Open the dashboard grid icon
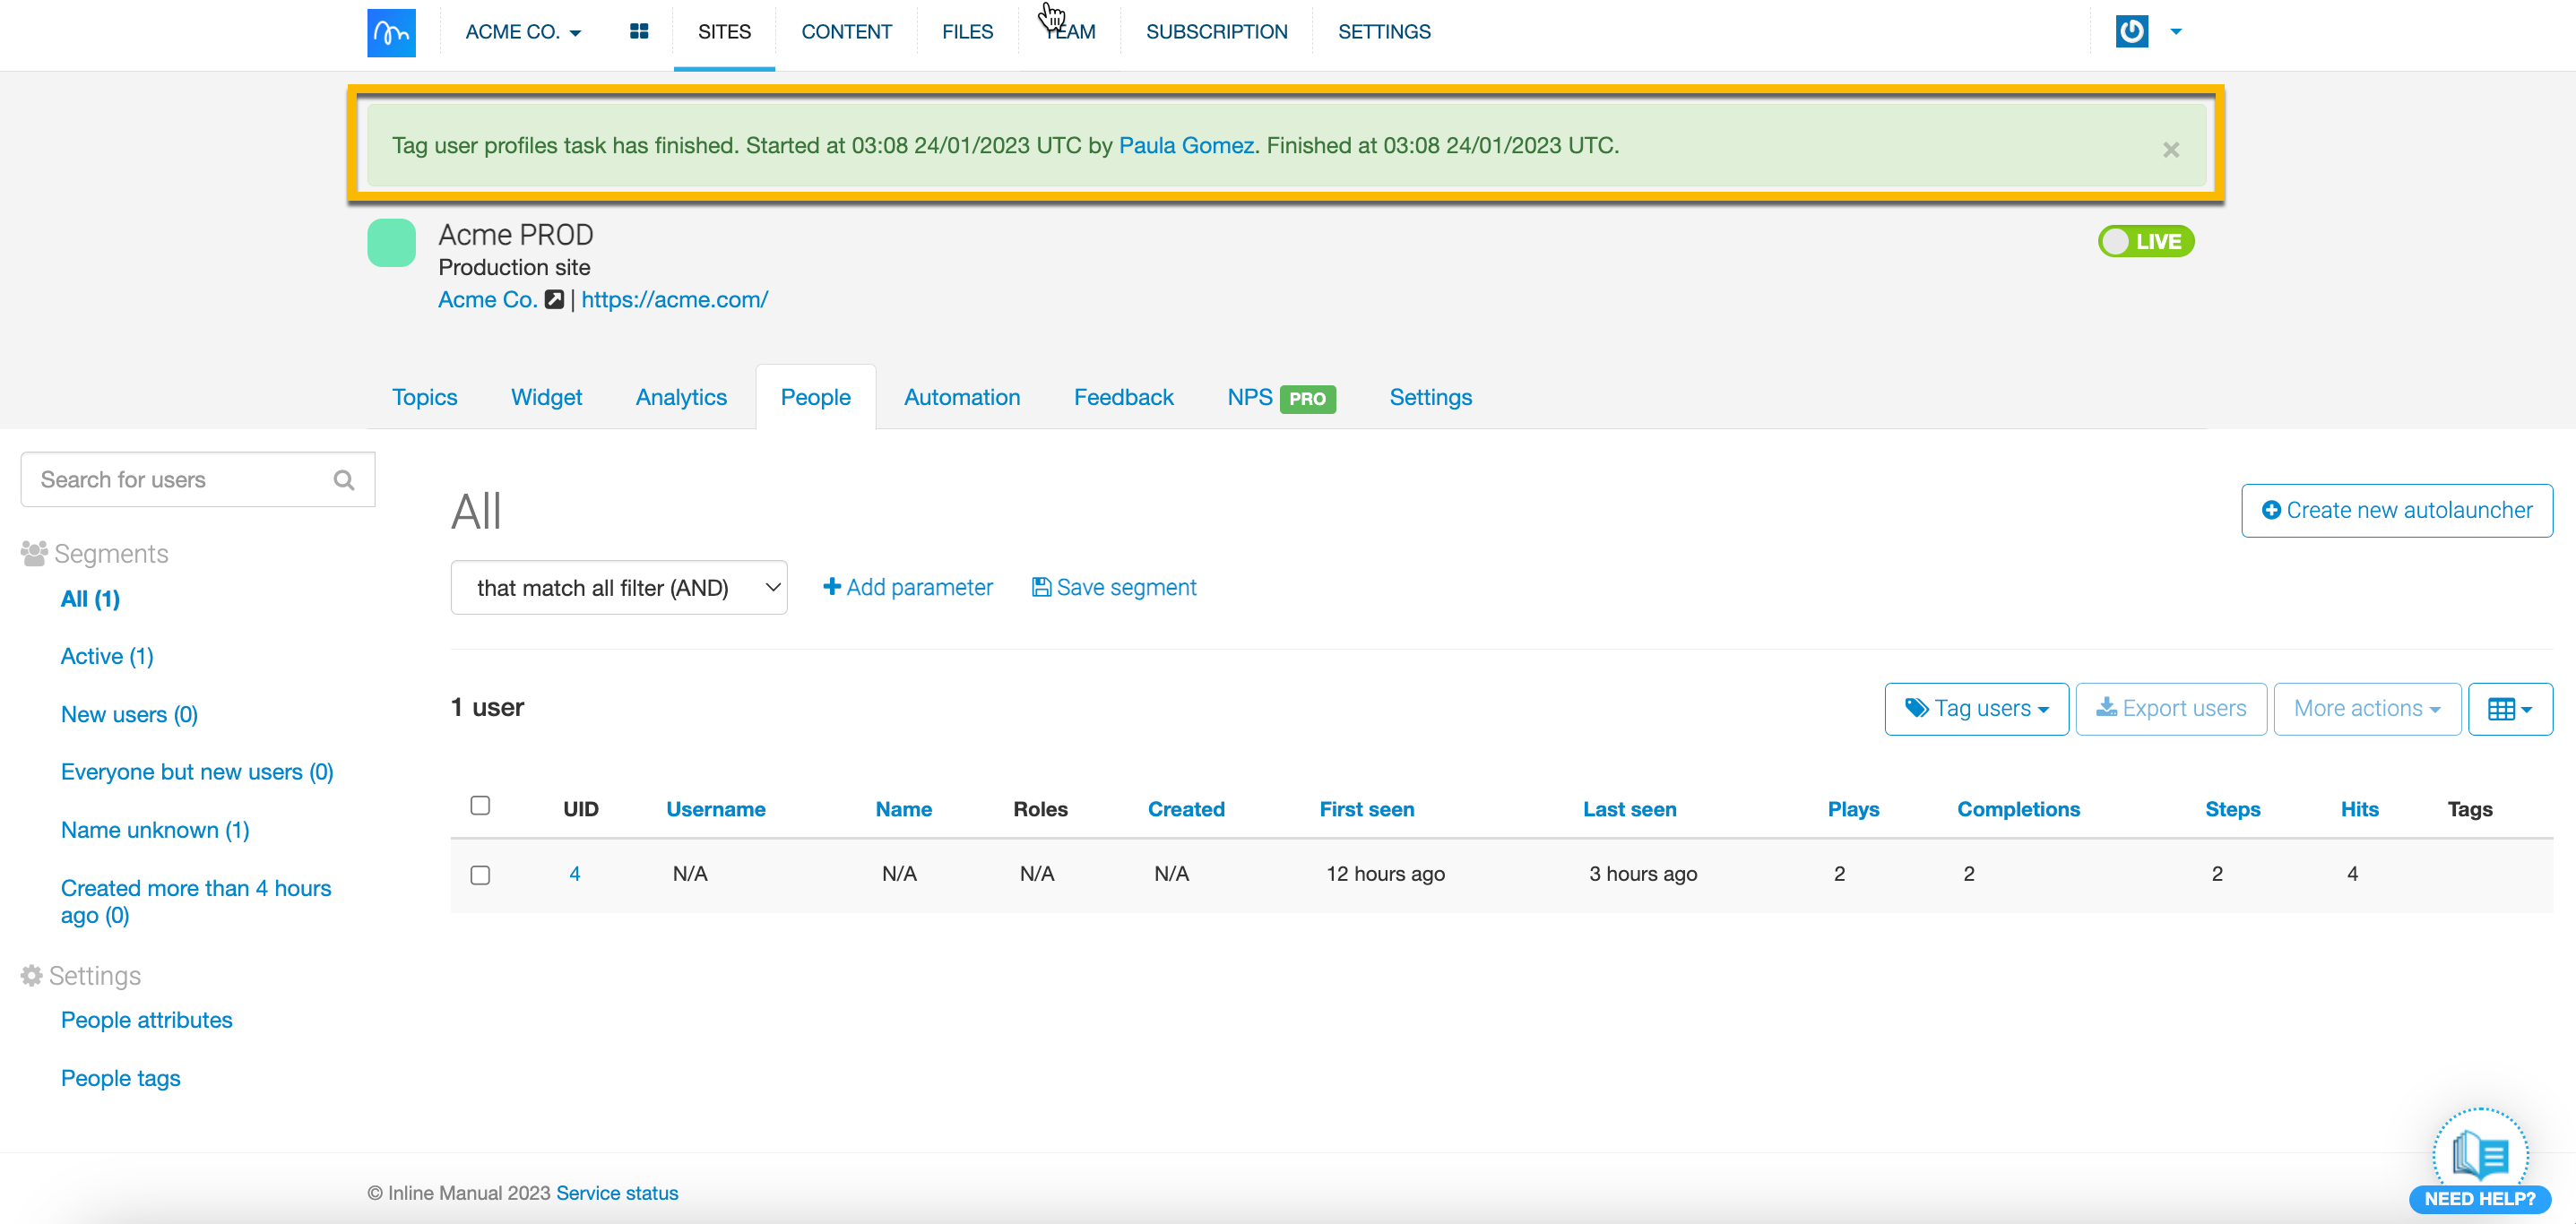 (639, 32)
